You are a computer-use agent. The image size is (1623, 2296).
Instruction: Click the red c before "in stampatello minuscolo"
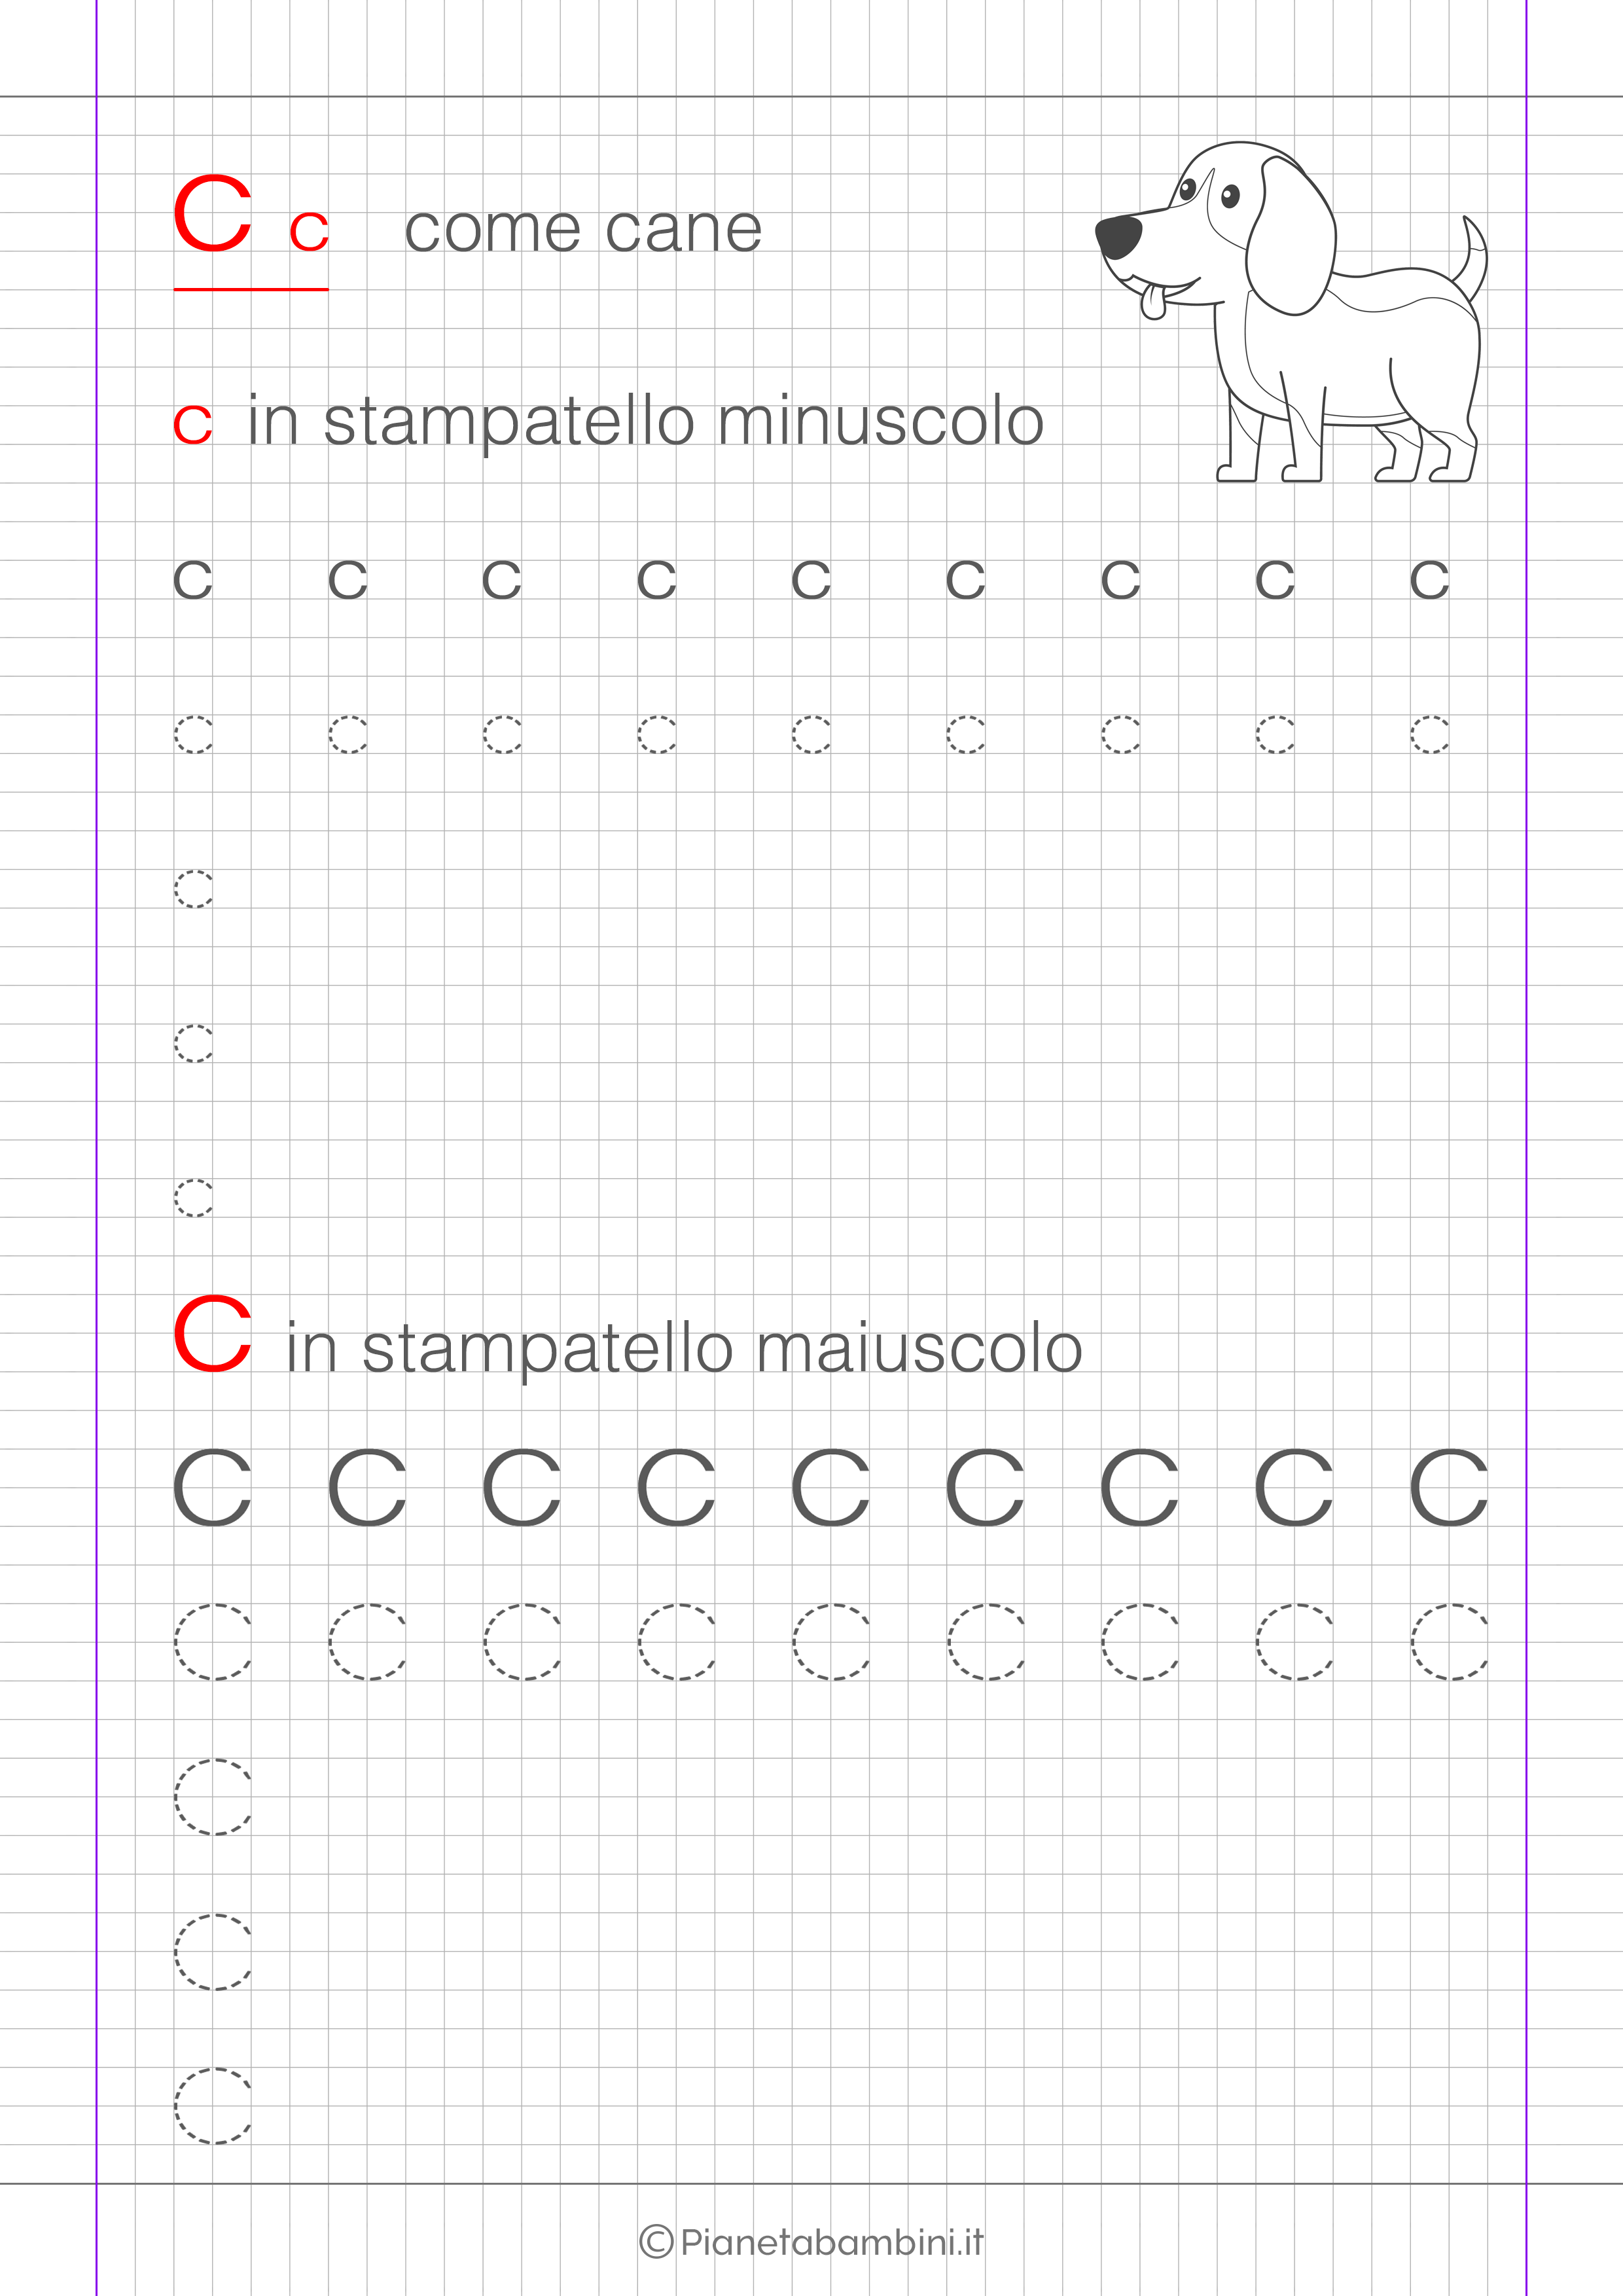pyautogui.click(x=192, y=424)
